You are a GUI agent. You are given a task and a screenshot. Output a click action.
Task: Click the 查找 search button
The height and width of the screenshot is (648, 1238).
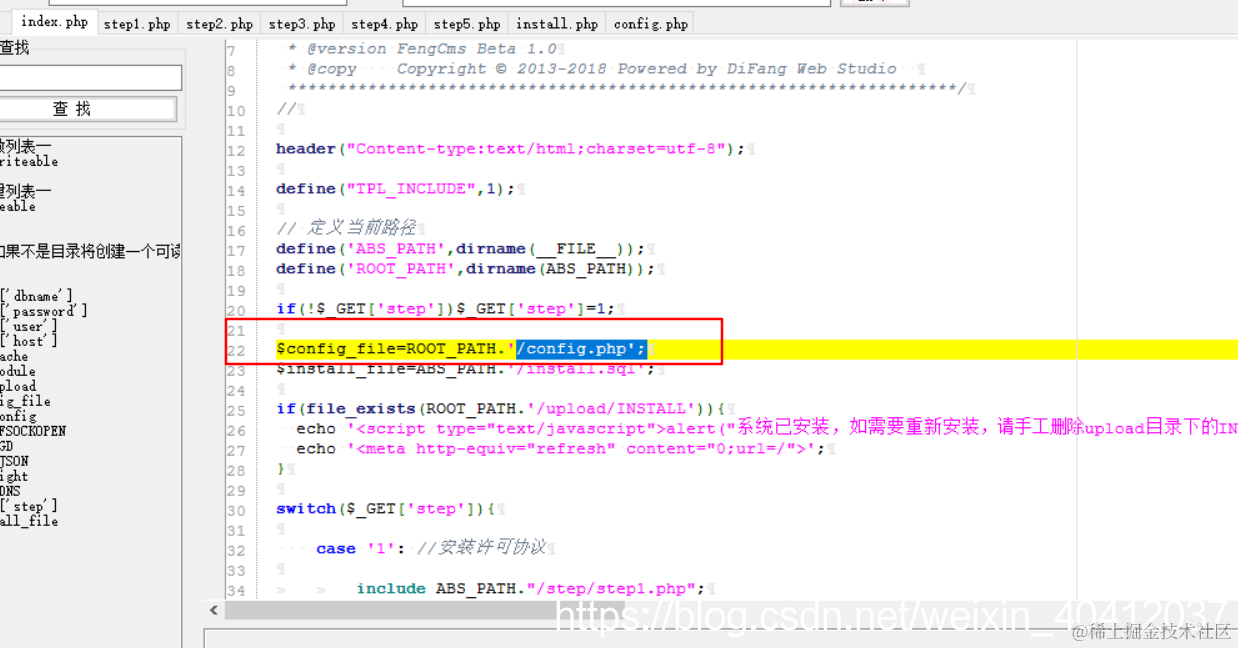pyautogui.click(x=88, y=108)
